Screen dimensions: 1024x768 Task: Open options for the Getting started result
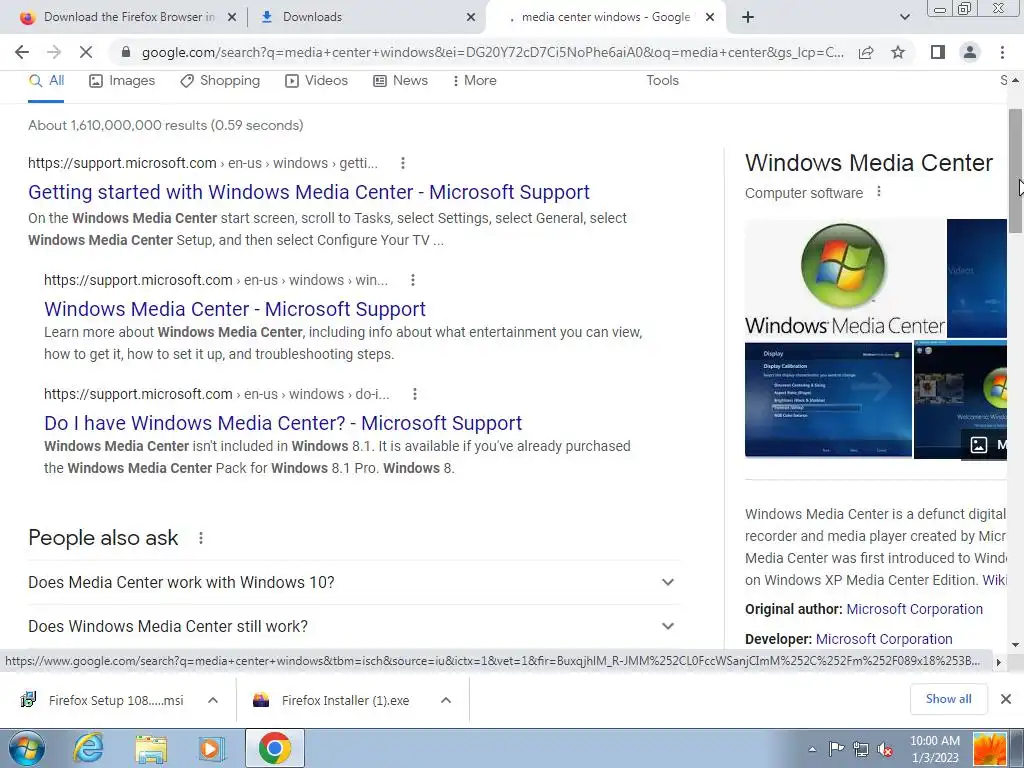[x=403, y=163]
